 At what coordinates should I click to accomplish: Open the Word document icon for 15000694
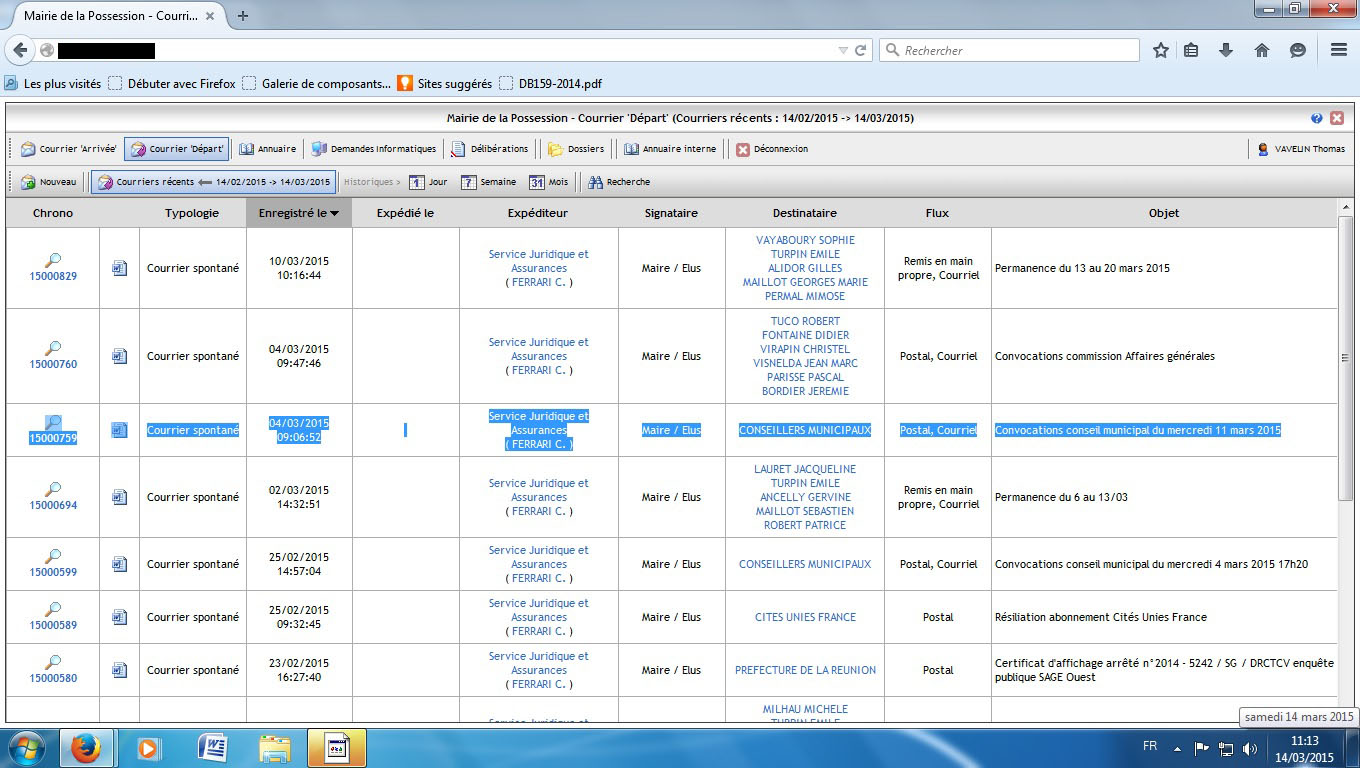119,497
